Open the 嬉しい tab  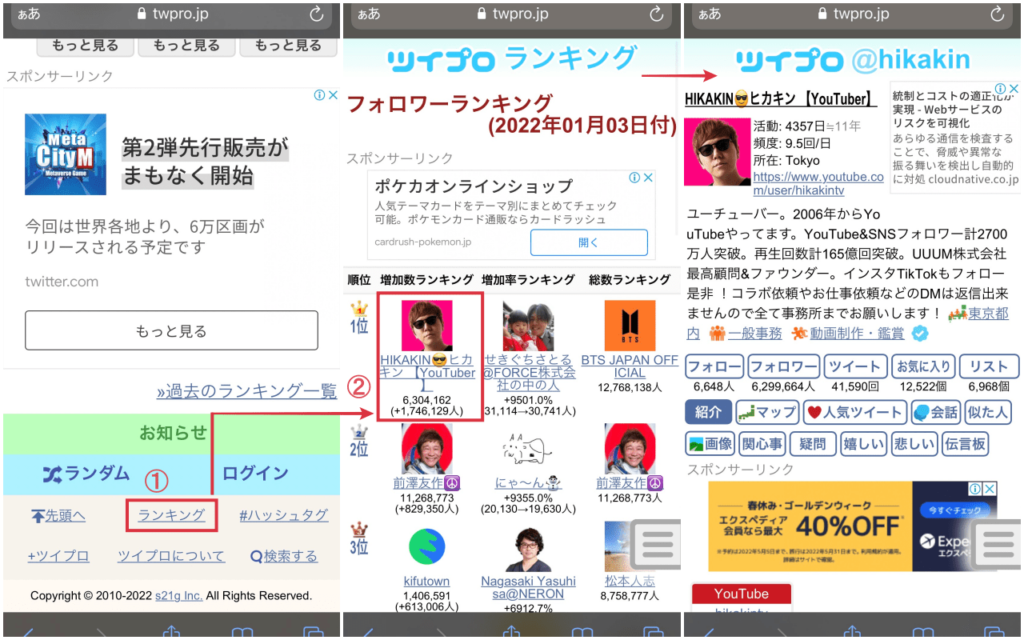click(863, 444)
